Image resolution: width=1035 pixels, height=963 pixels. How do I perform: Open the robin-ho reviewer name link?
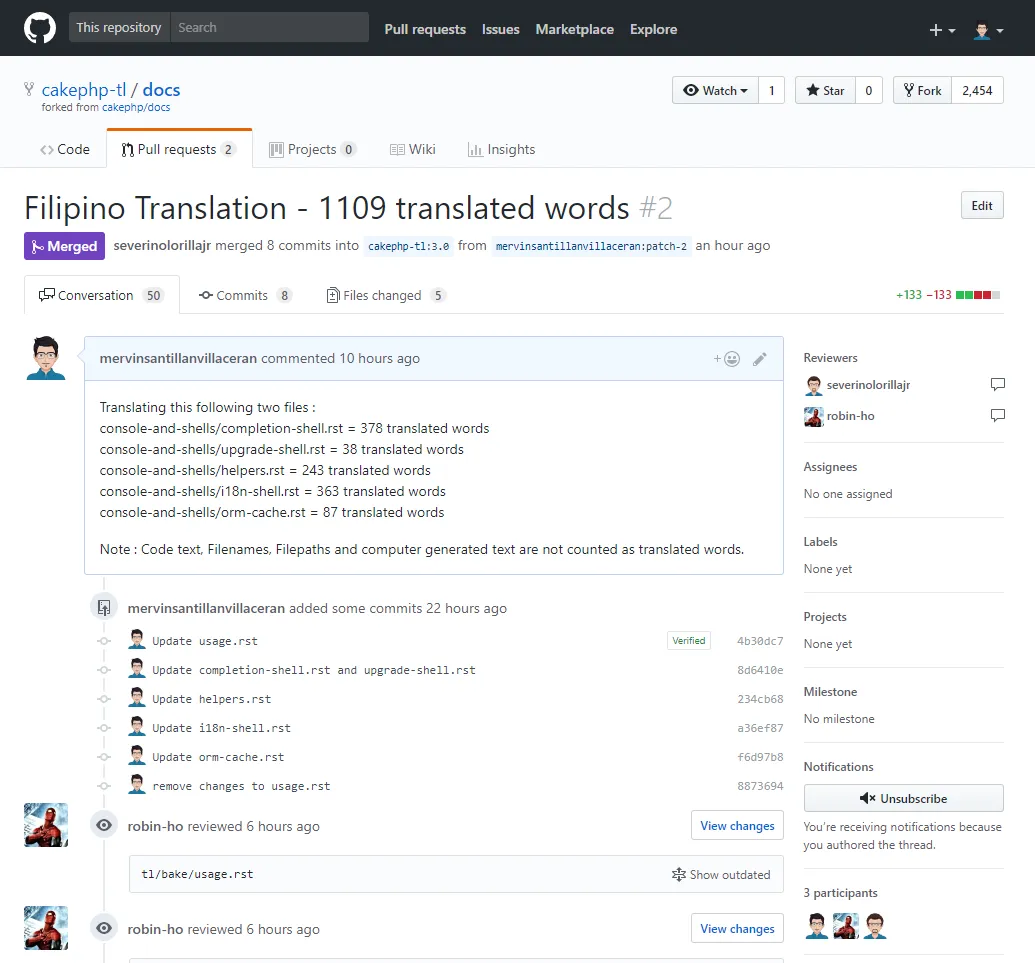pyautogui.click(x=850, y=416)
